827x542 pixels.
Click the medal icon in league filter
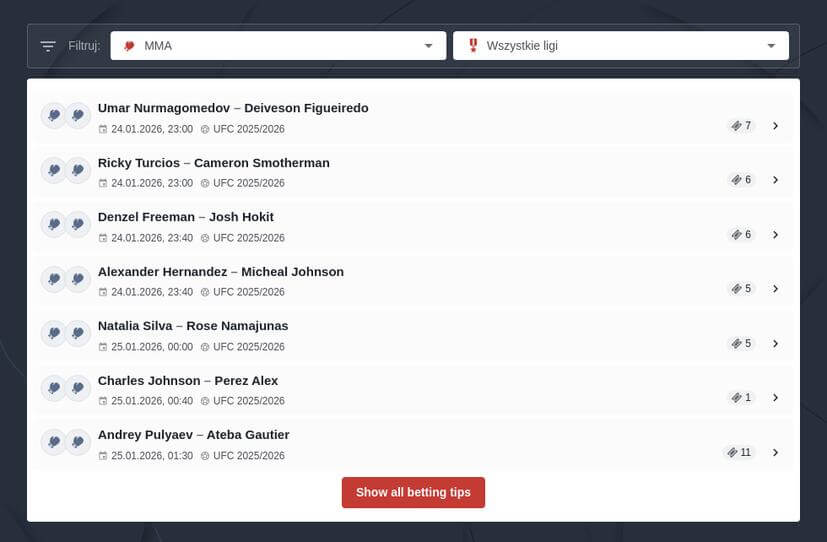(x=472, y=46)
